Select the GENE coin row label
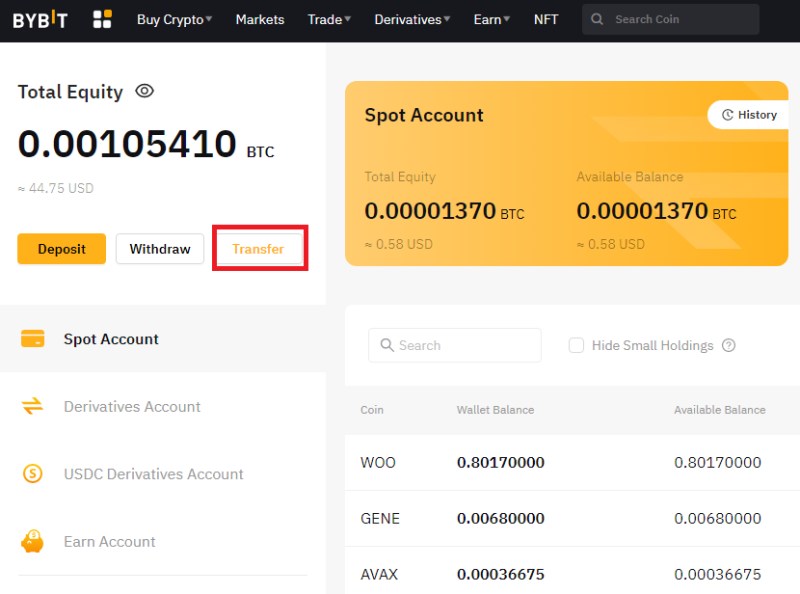This screenshot has width=800, height=594. tap(380, 518)
